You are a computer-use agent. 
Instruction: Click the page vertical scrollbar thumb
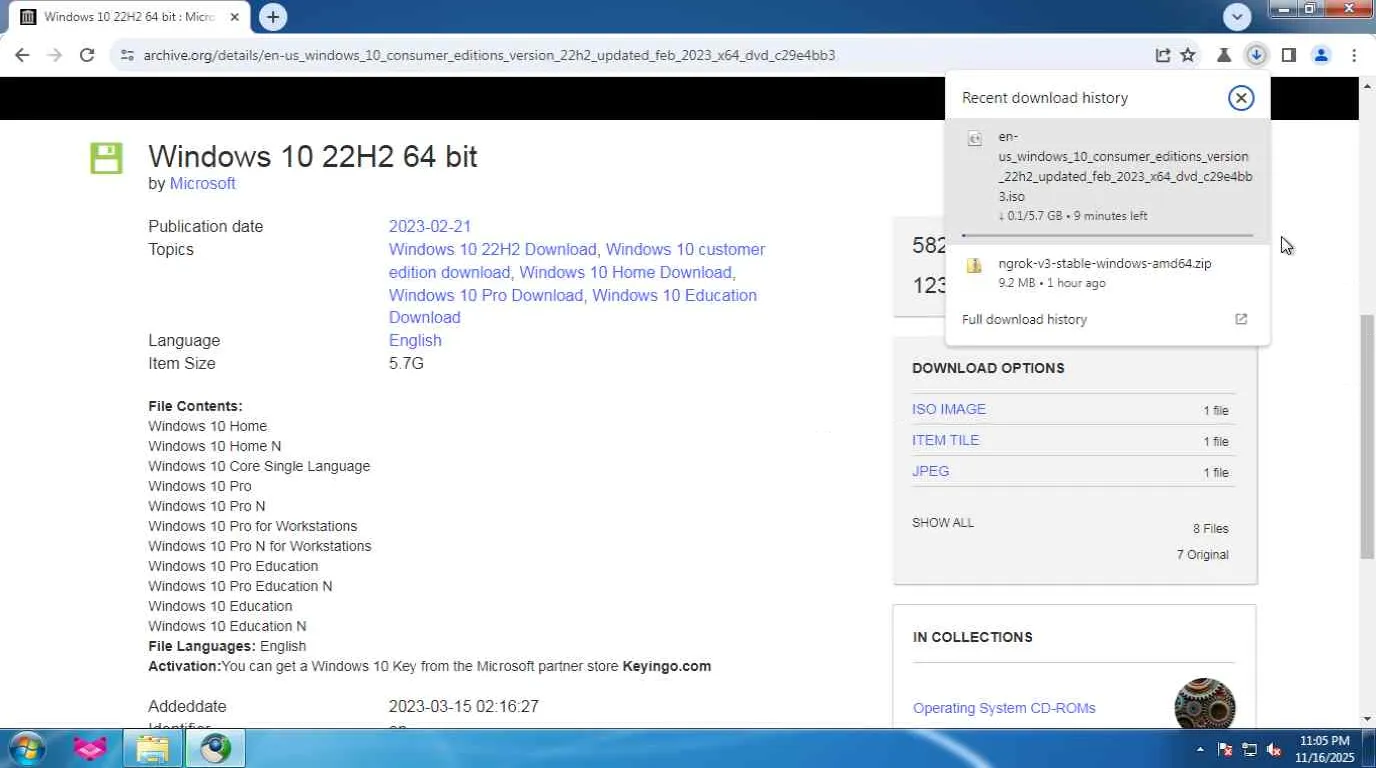[1367, 437]
